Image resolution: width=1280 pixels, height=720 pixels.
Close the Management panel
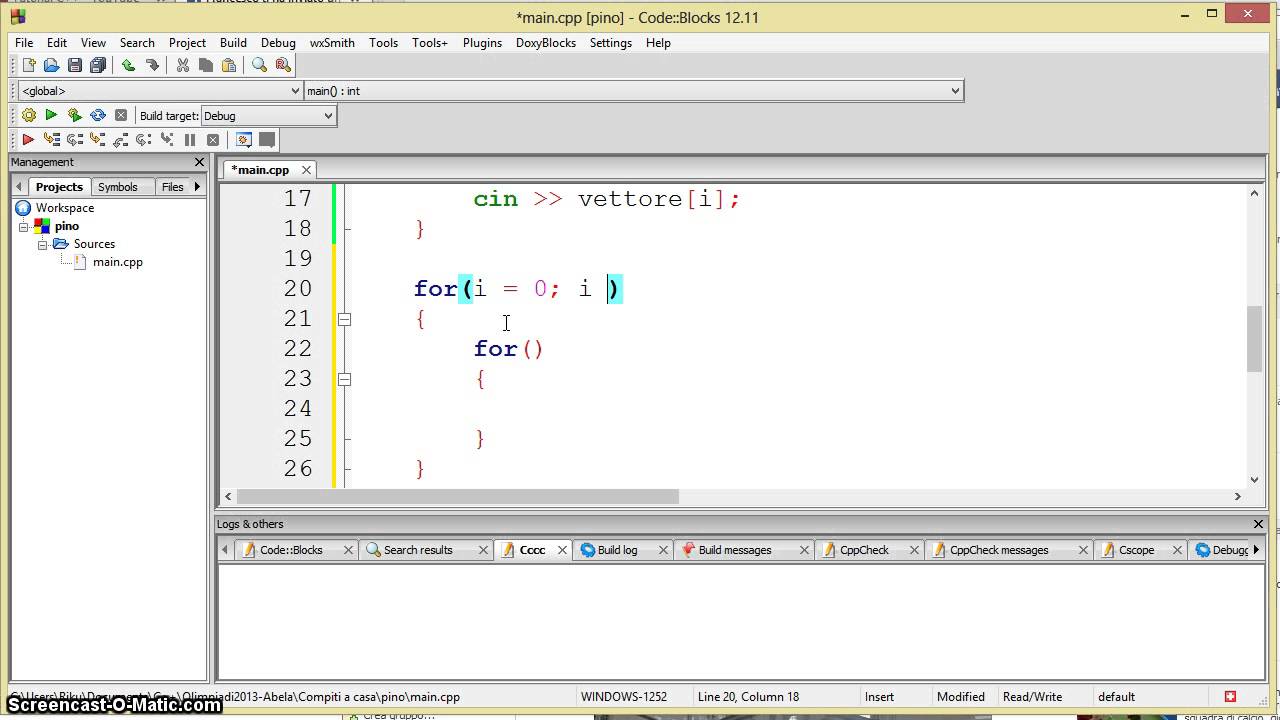(199, 162)
